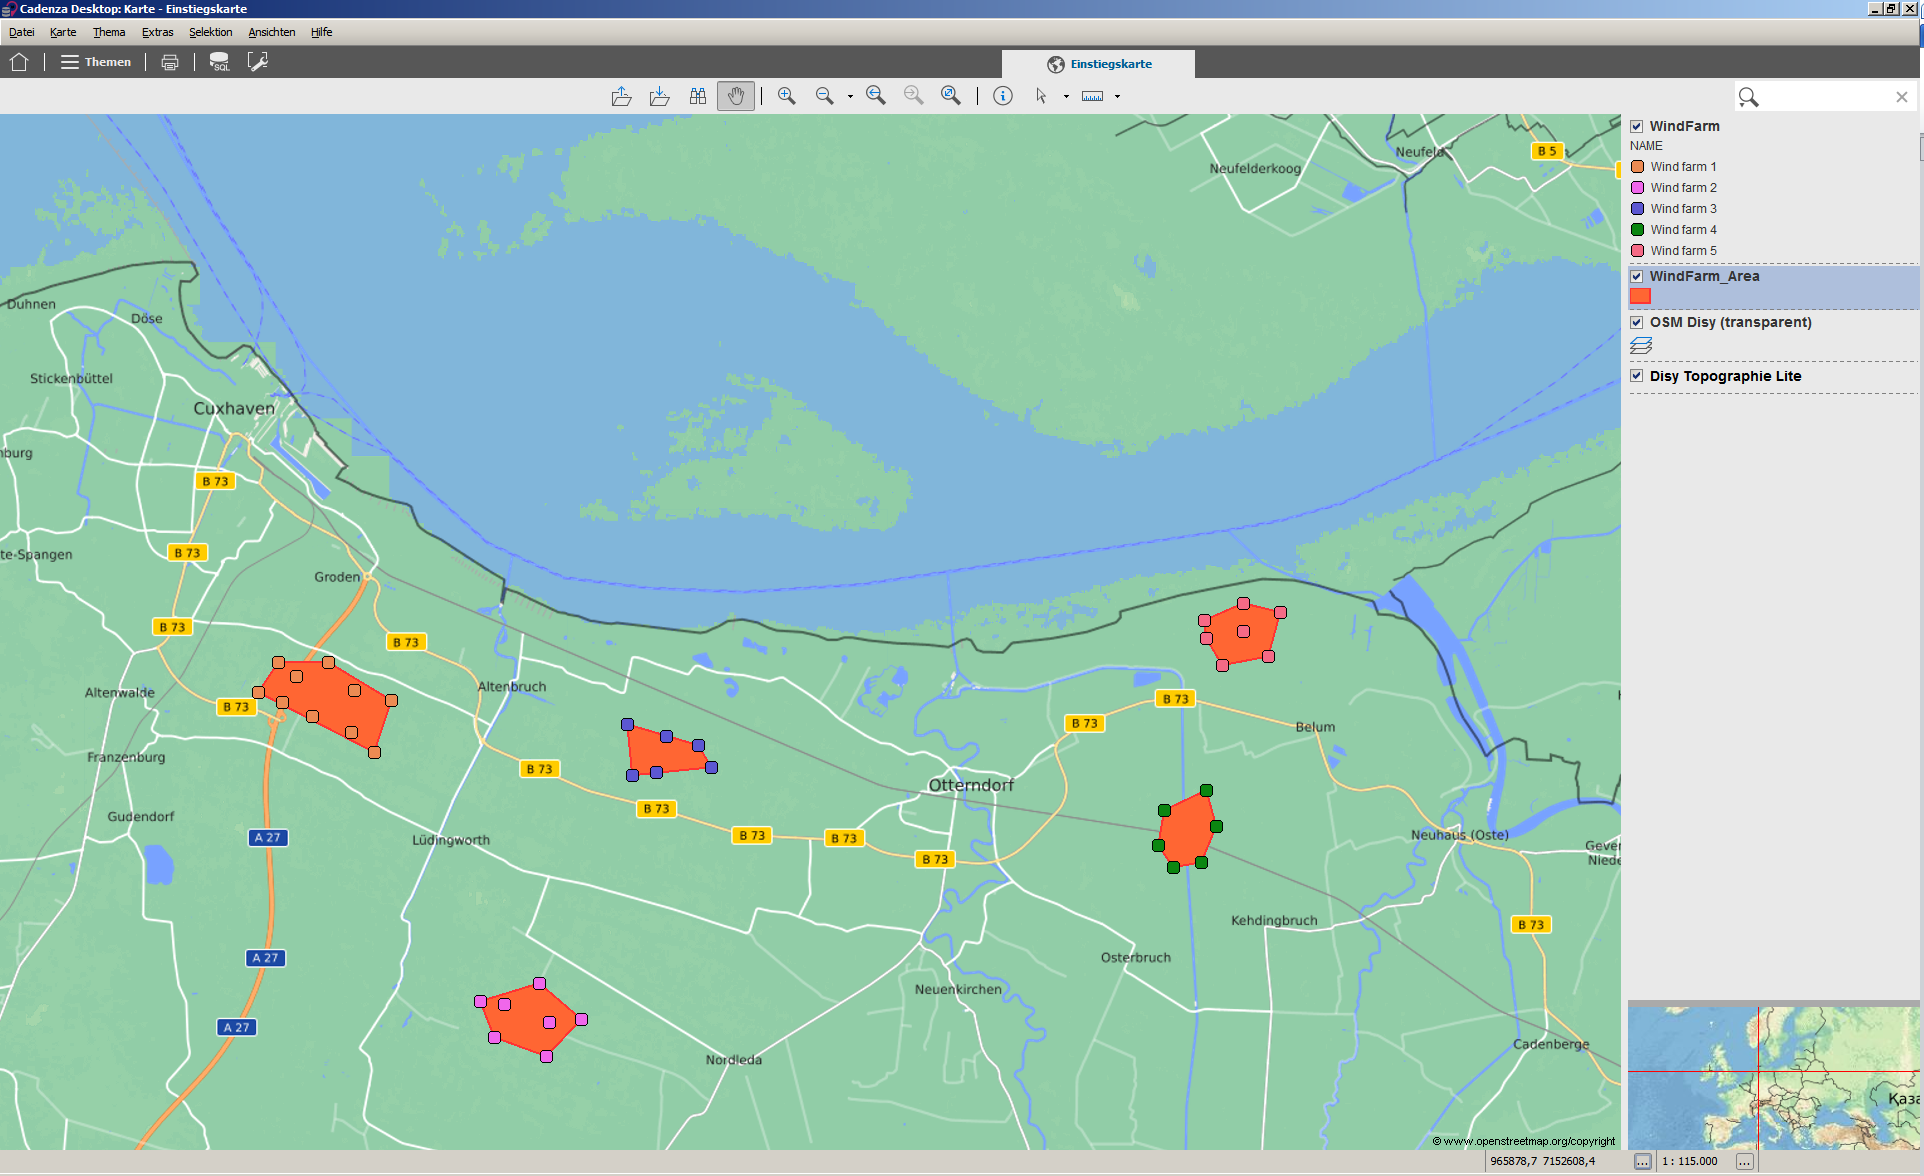This screenshot has width=1924, height=1176.
Task: Toggle OSM Disy (transparent) layer checkbox
Action: pyautogui.click(x=1637, y=322)
